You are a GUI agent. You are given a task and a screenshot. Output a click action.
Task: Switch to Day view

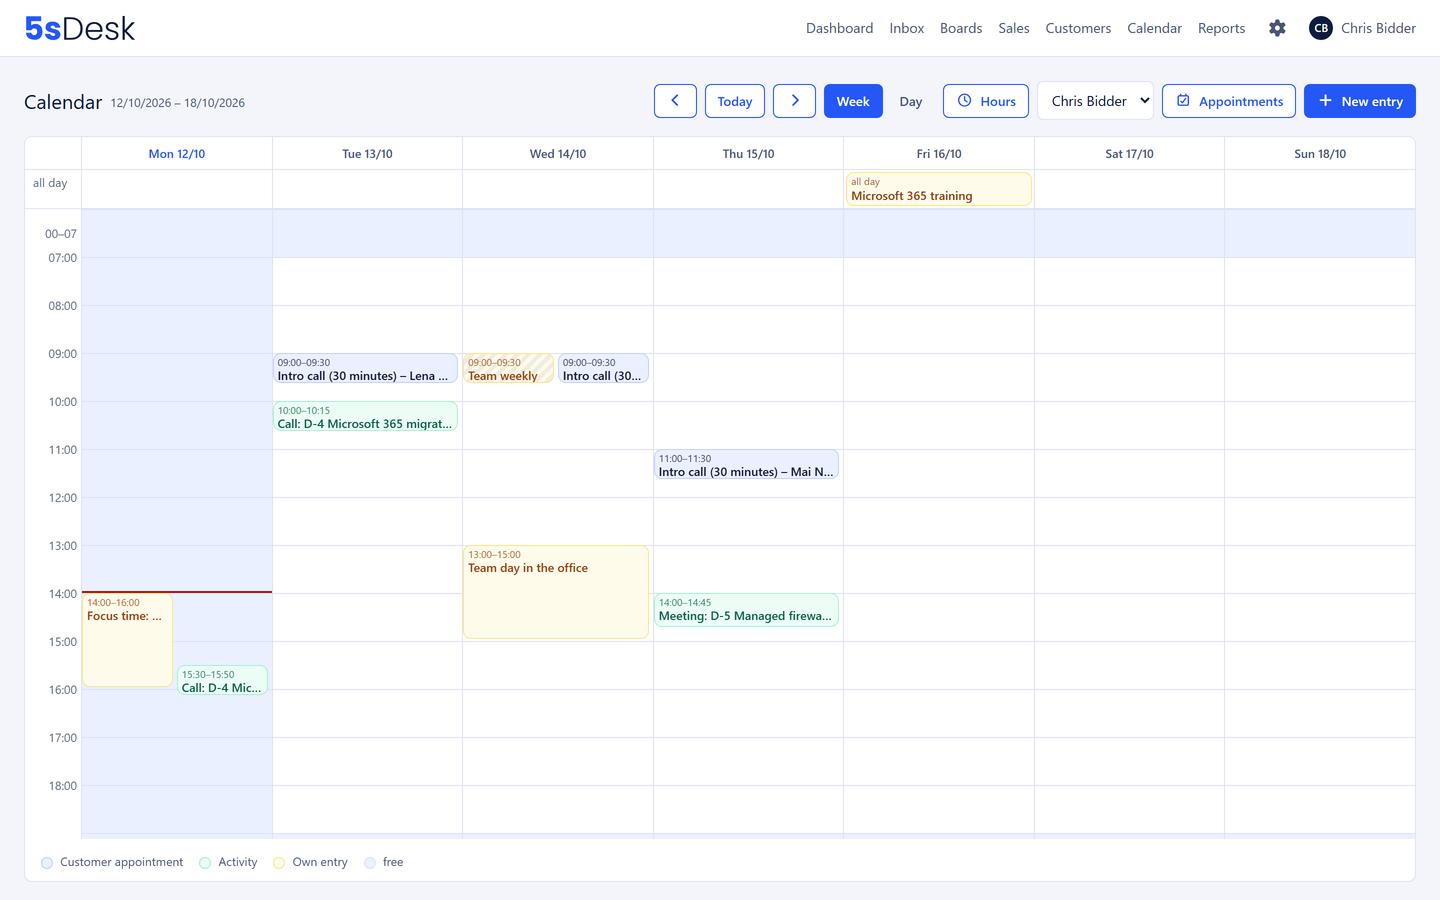910,101
